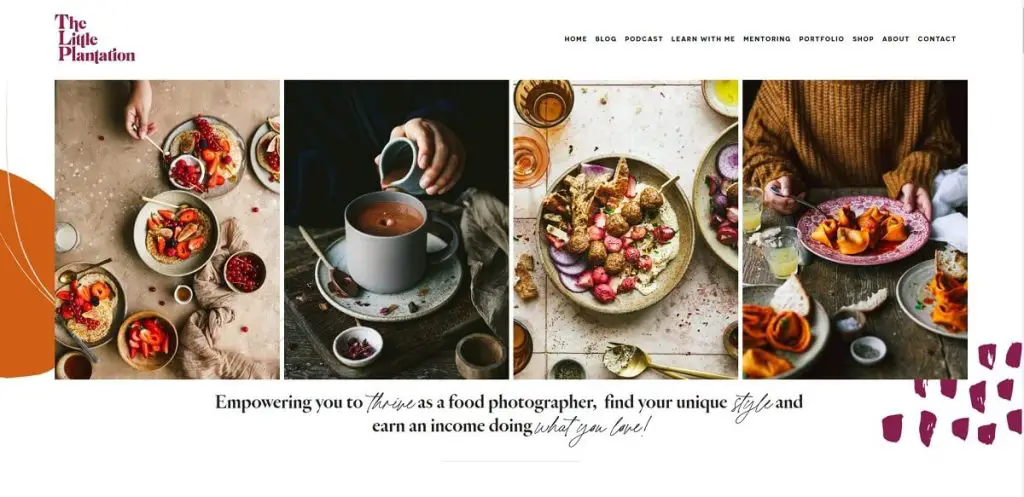Click The Little Plantation logo
Screen dimensions: 1024x497
pos(95,39)
